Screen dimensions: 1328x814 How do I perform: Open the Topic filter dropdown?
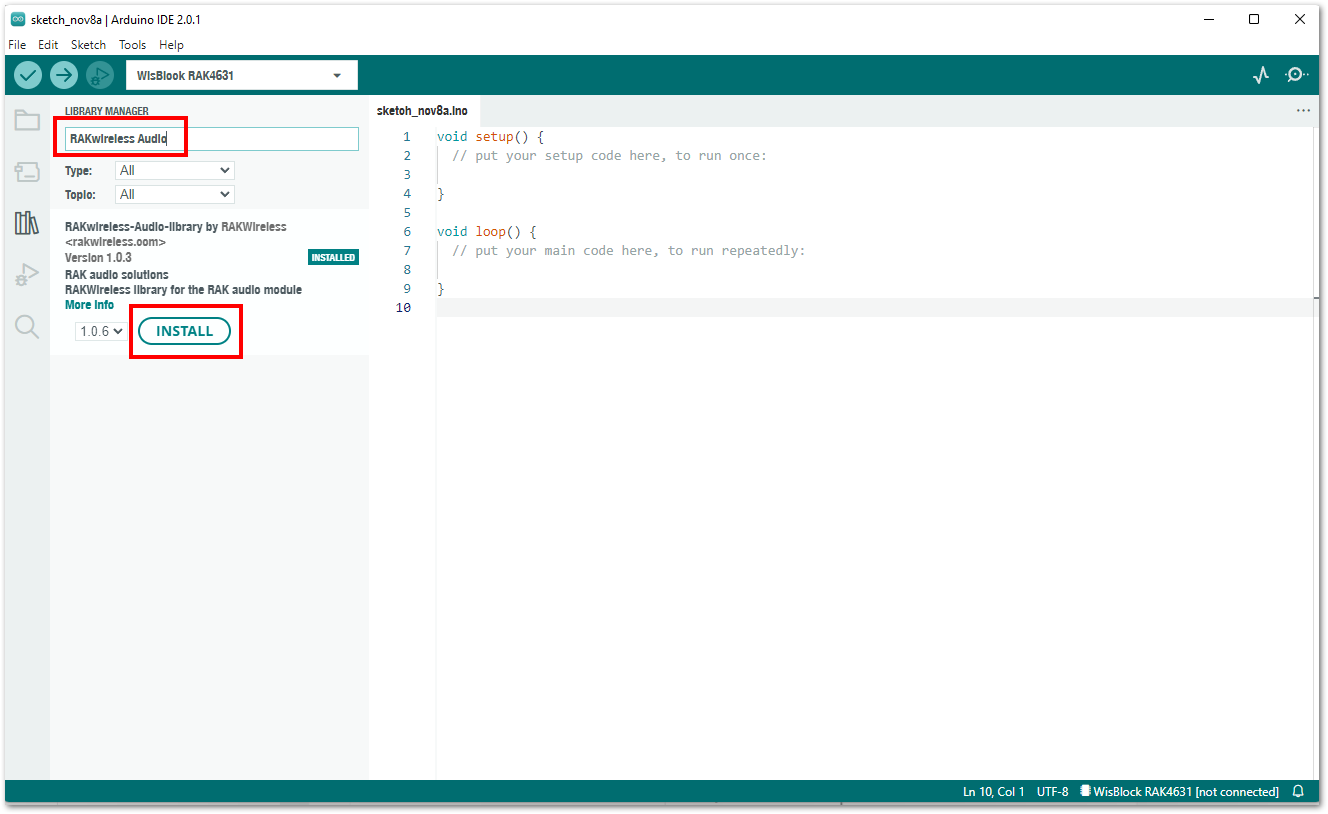(x=174, y=195)
